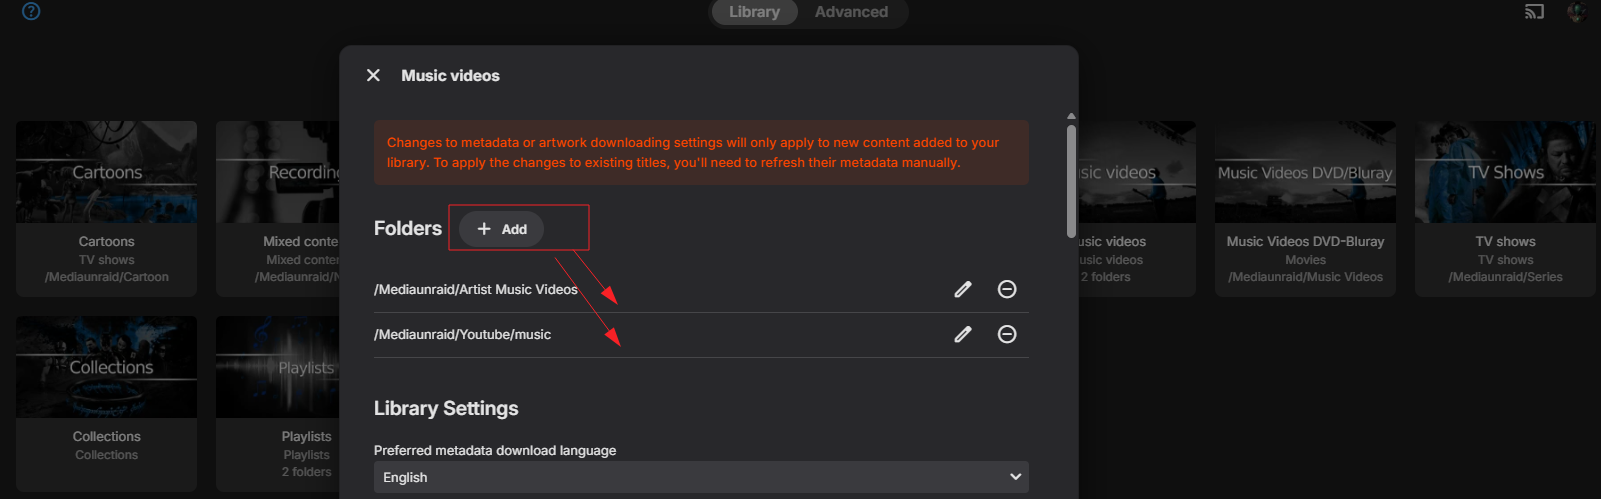Click the help question mark icon
This screenshot has height=499, width=1601.
click(x=31, y=11)
